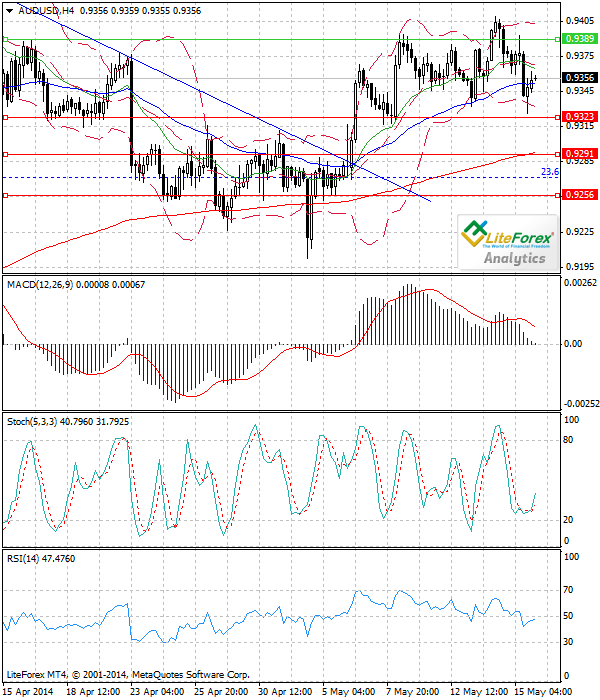The width and height of the screenshot is (600, 700).
Task: Click the red 0.9256 price level tag
Action: pos(580,195)
